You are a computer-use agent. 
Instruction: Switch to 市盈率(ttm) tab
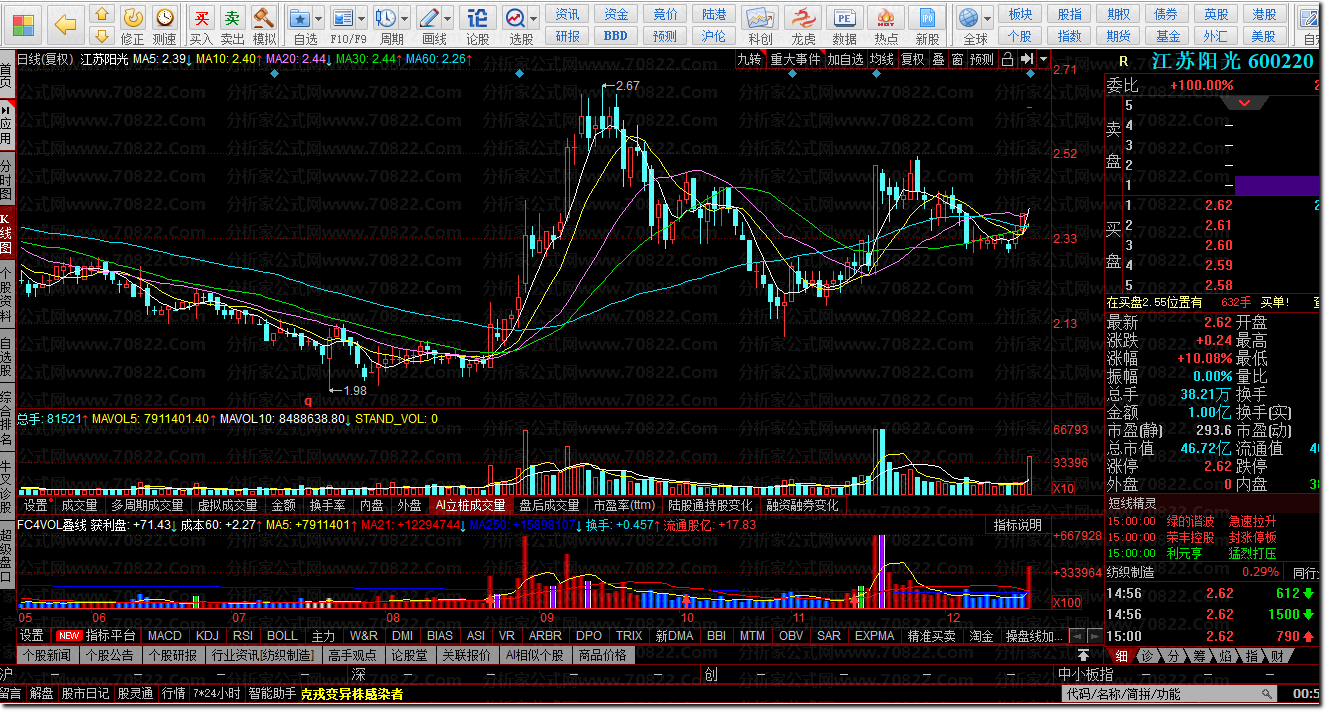(624, 505)
